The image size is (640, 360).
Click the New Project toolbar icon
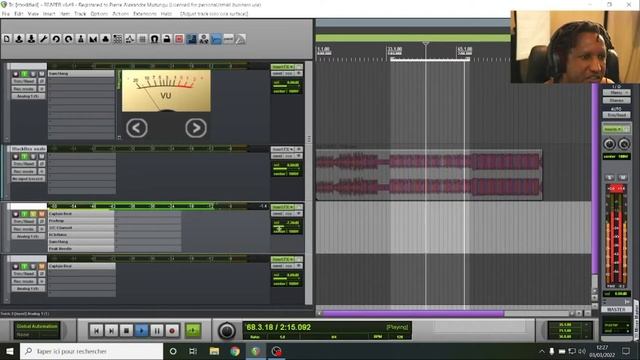pyautogui.click(x=7, y=39)
